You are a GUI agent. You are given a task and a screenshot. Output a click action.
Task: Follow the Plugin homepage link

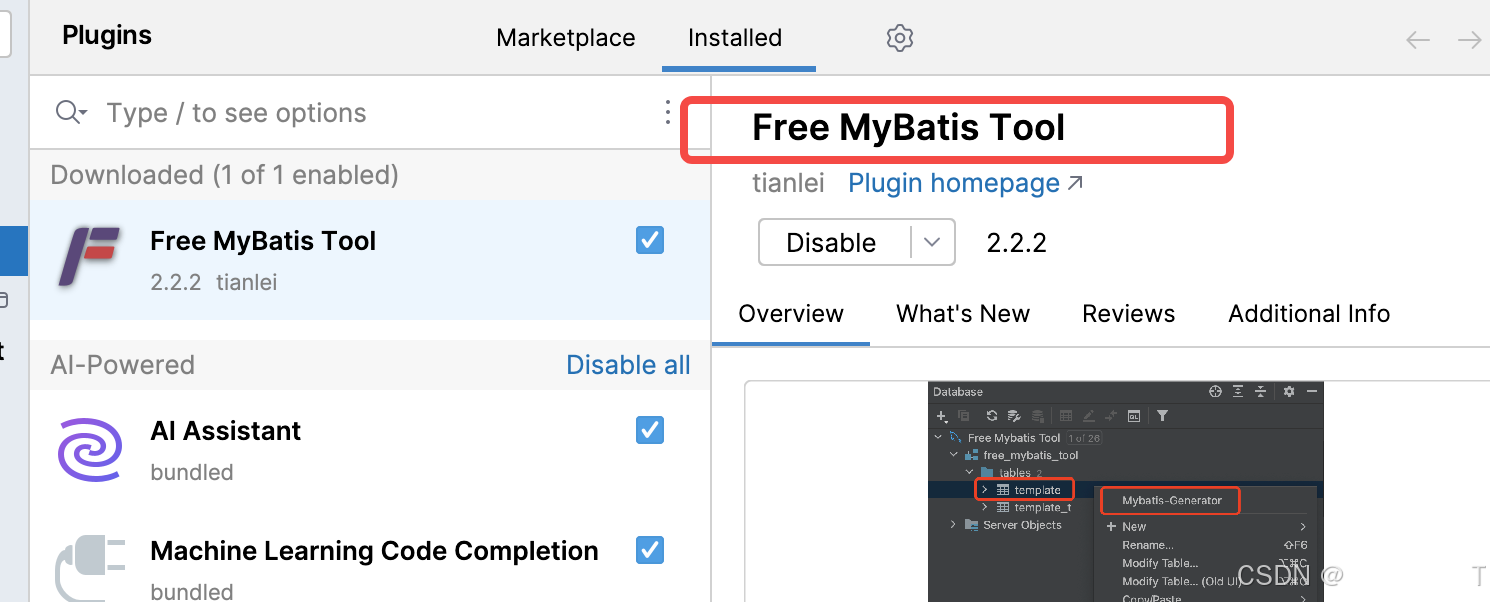pos(953,182)
